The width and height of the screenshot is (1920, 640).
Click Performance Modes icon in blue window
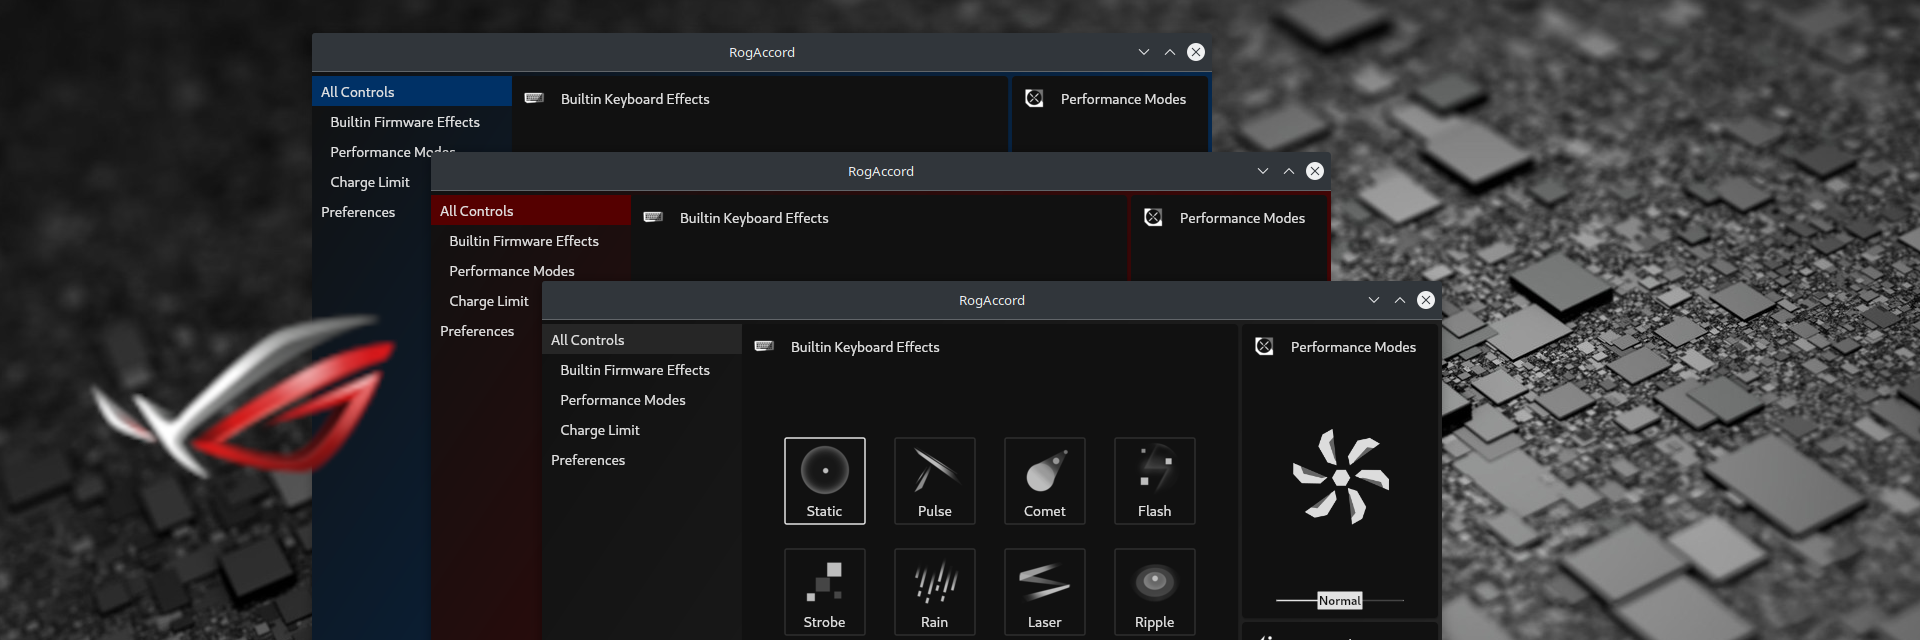(x=1034, y=98)
